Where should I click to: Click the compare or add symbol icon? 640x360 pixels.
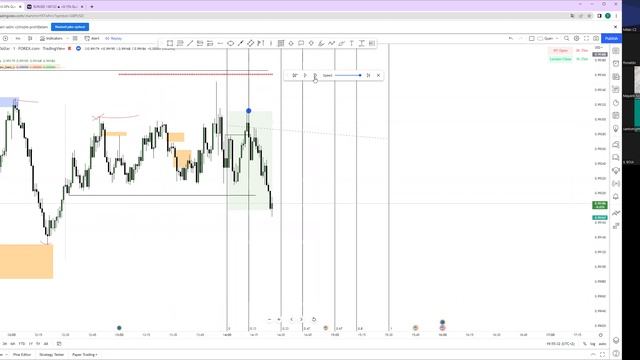pos(5,38)
